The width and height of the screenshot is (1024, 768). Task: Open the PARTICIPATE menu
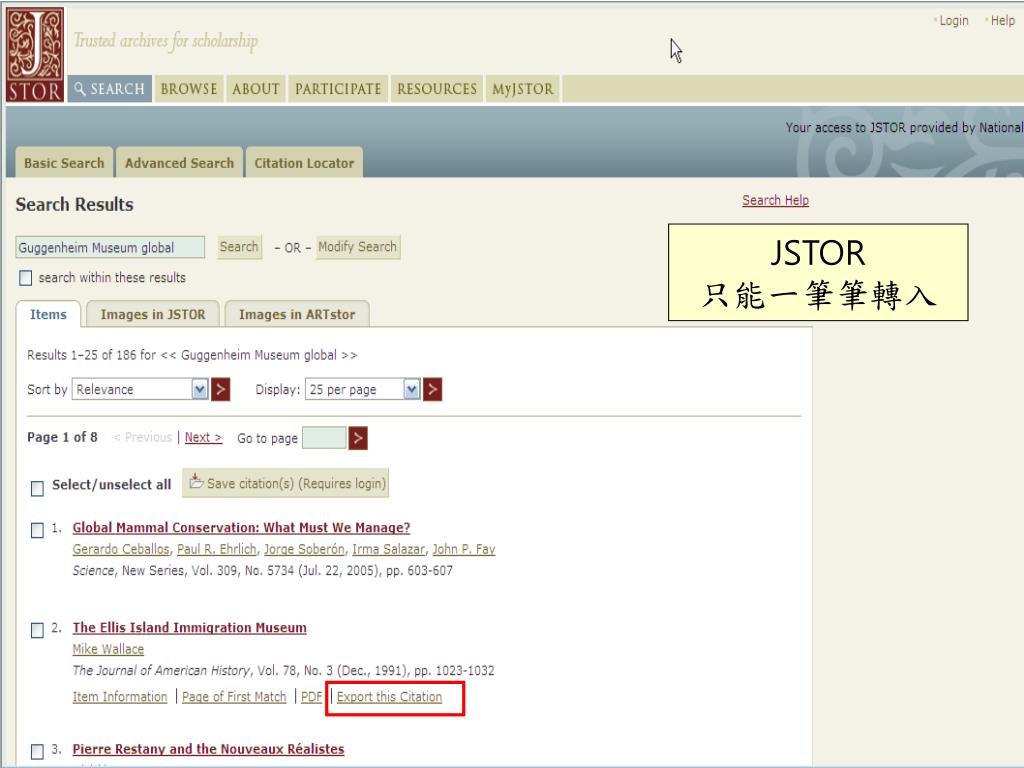pos(338,89)
